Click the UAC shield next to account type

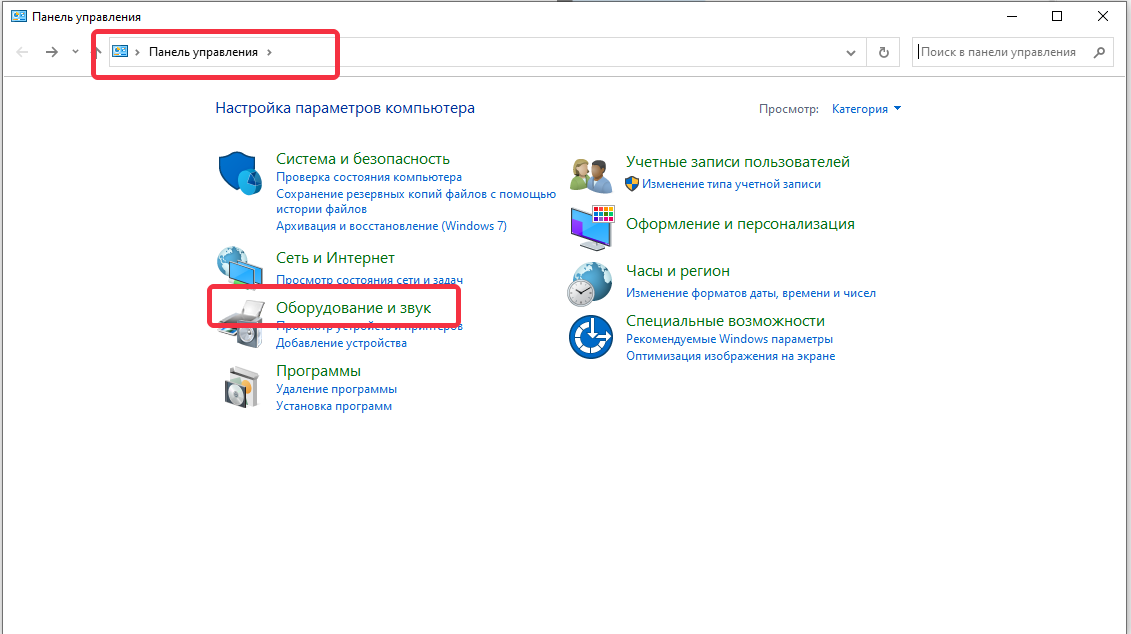pos(632,184)
